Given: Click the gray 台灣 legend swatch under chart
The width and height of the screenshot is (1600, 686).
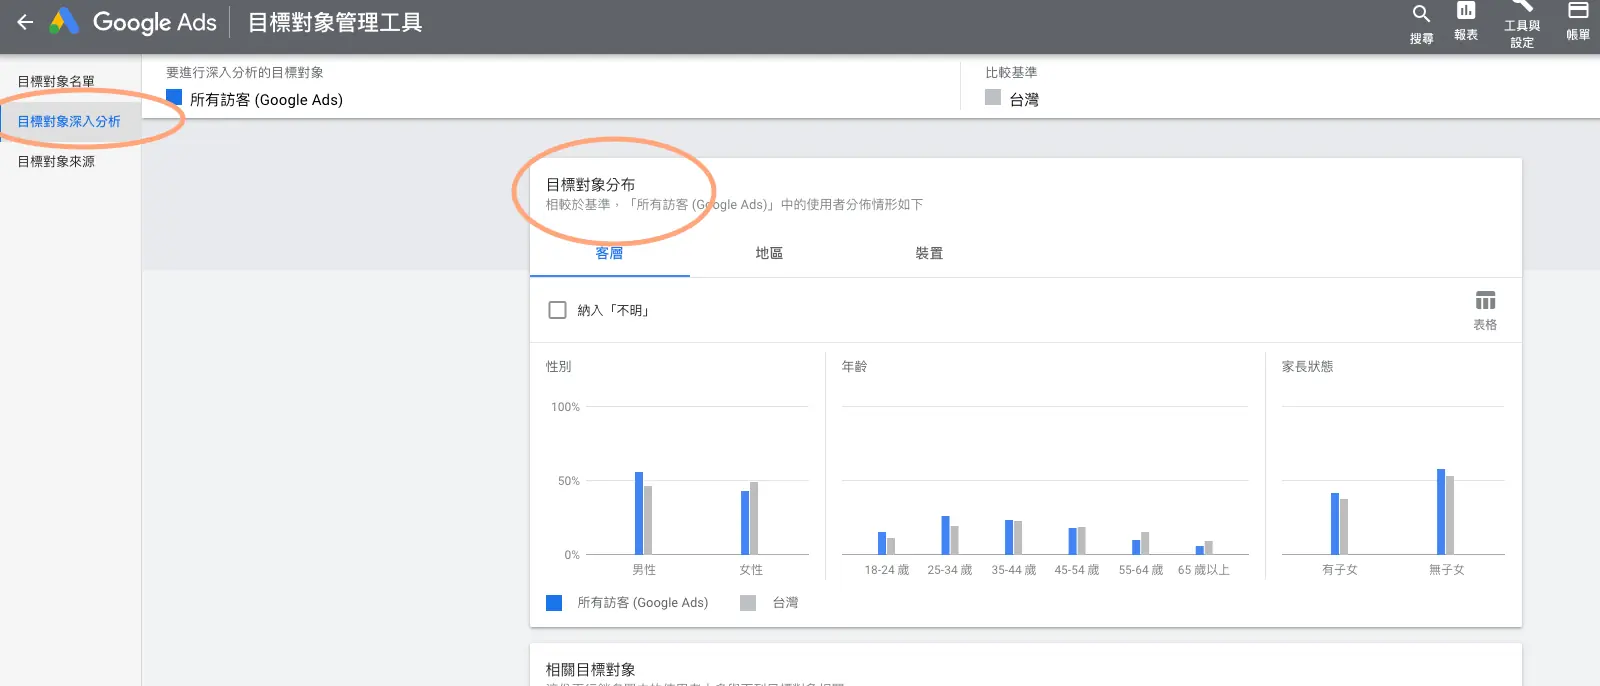Looking at the screenshot, I should click(748, 603).
